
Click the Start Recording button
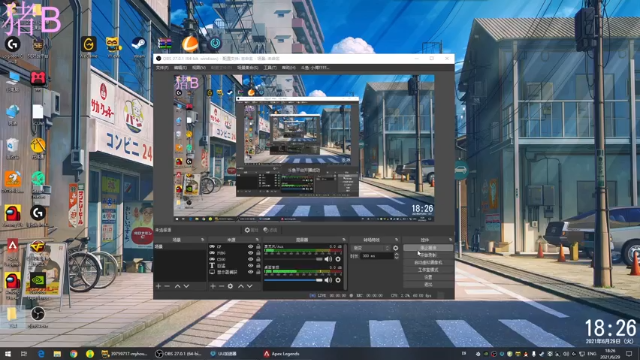428,255
